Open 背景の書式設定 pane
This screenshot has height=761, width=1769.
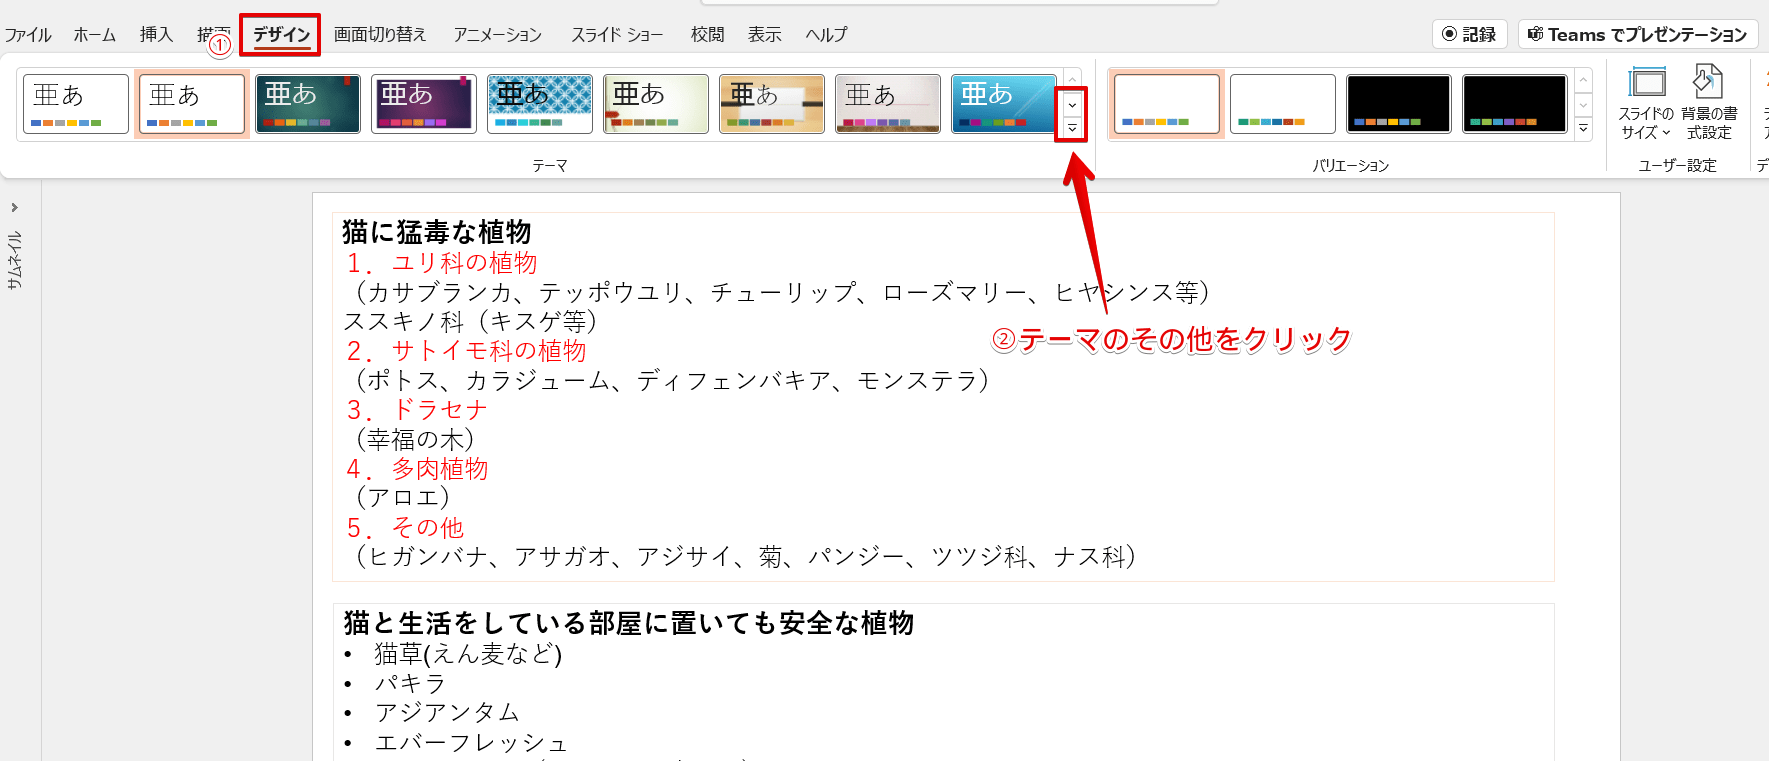pos(1709,103)
